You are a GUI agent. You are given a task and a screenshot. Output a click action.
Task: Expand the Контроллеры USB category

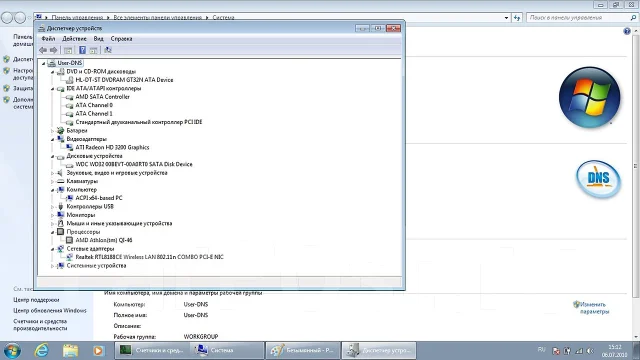pyautogui.click(x=53, y=207)
